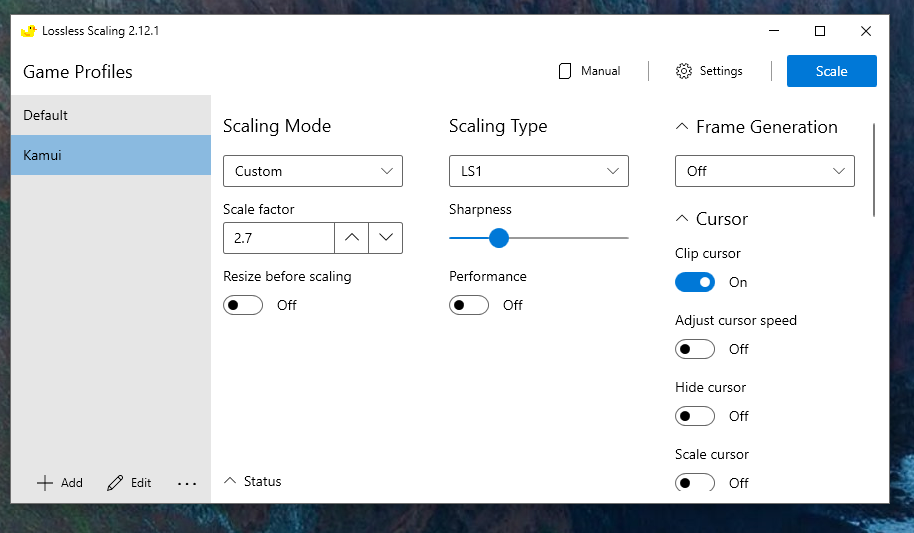Screen dimensions: 914x533
Task: Enable the Hide cursor switch
Action: pyautogui.click(x=695, y=416)
